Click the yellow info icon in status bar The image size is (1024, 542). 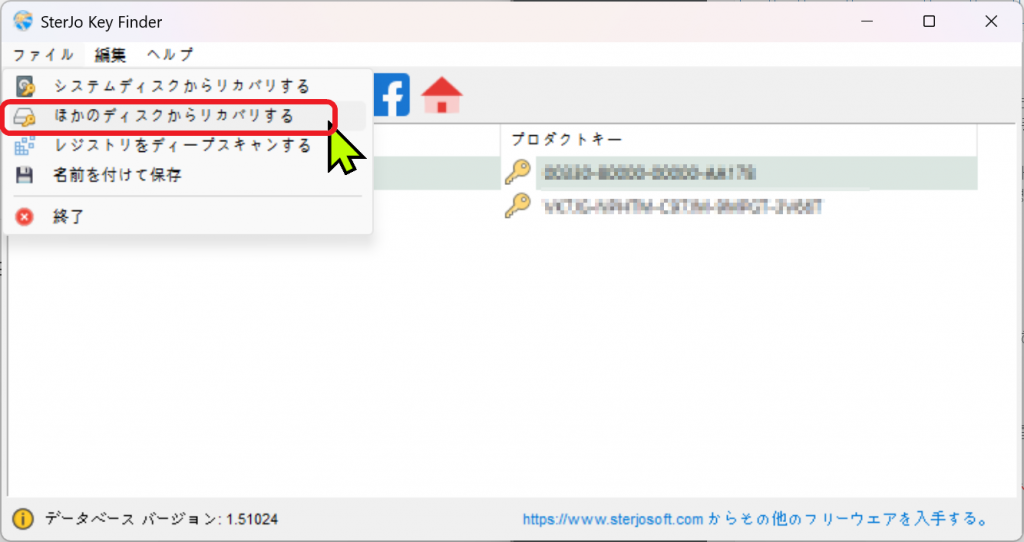point(23,519)
